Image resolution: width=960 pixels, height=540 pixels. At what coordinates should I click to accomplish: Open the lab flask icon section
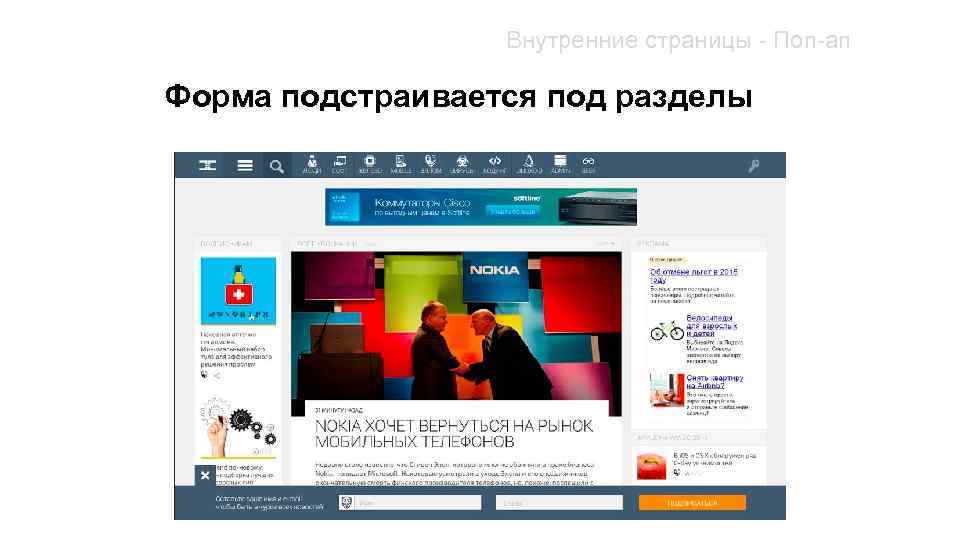pos(528,164)
